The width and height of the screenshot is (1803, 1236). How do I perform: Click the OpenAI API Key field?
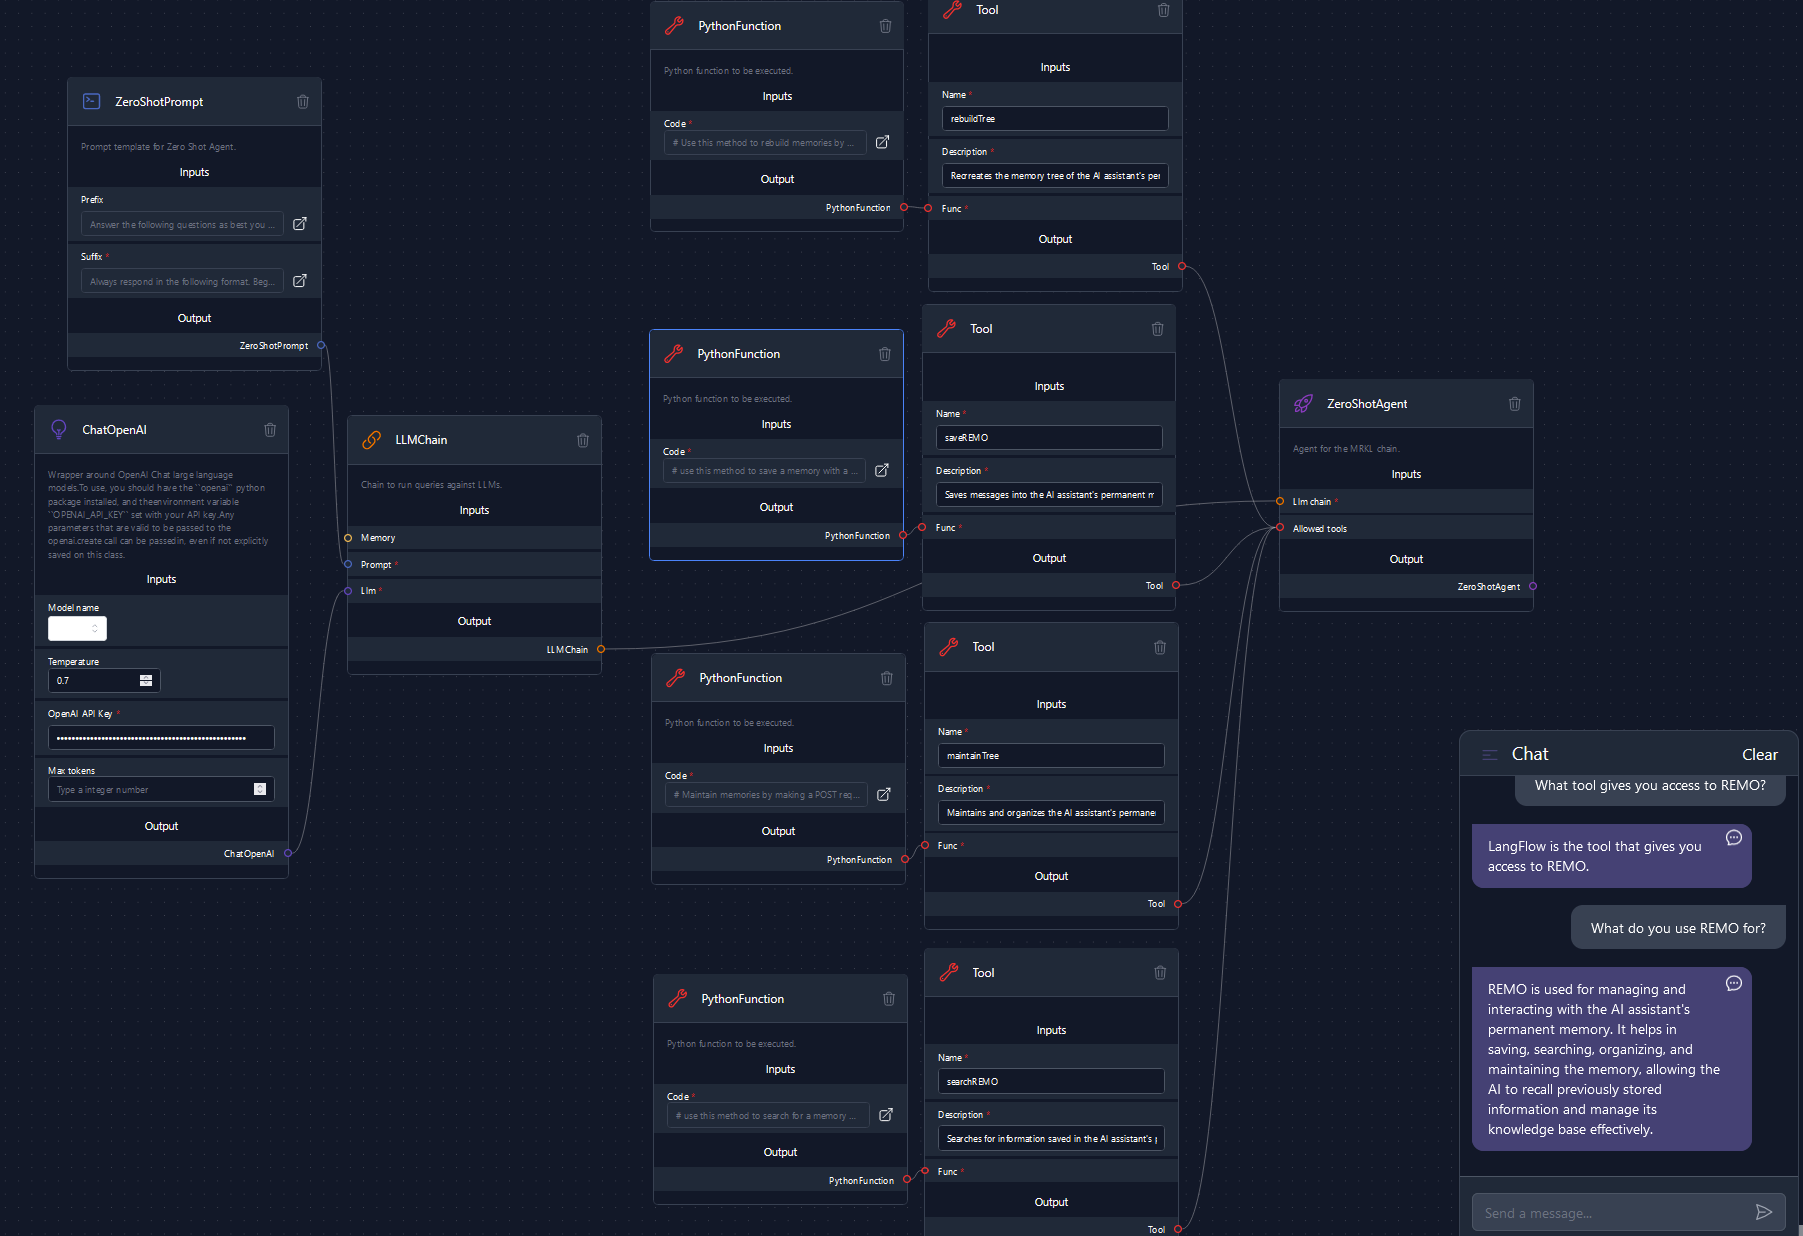(161, 738)
